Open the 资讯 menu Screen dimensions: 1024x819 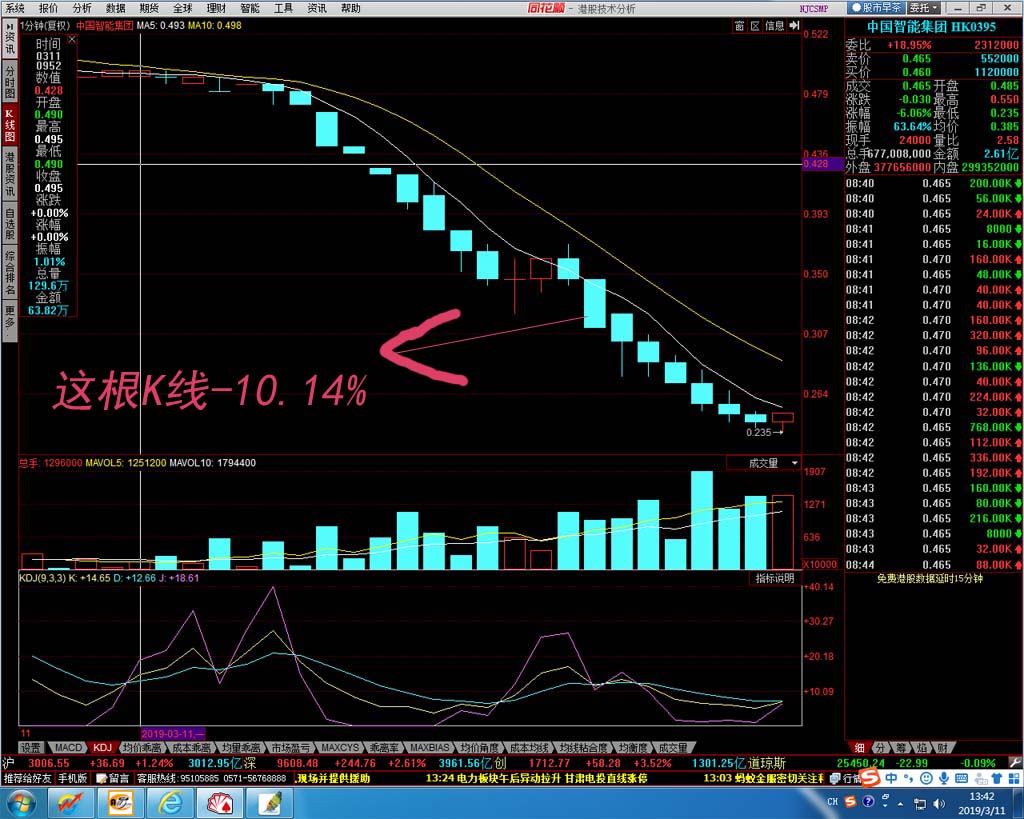tap(317, 8)
